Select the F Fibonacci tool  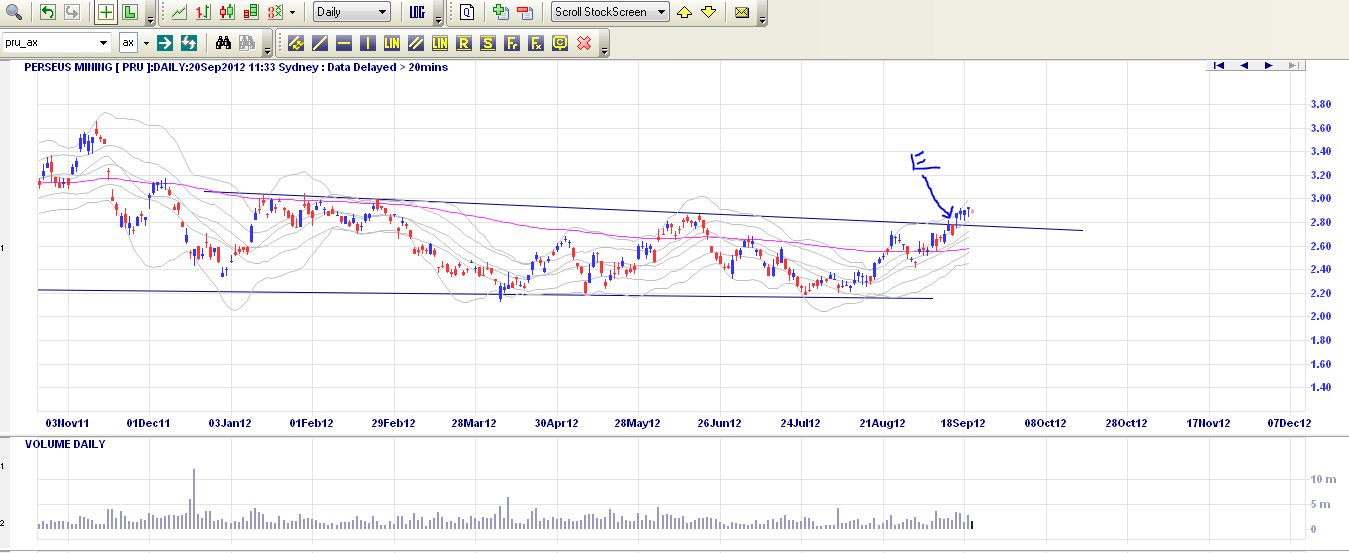(x=511, y=43)
